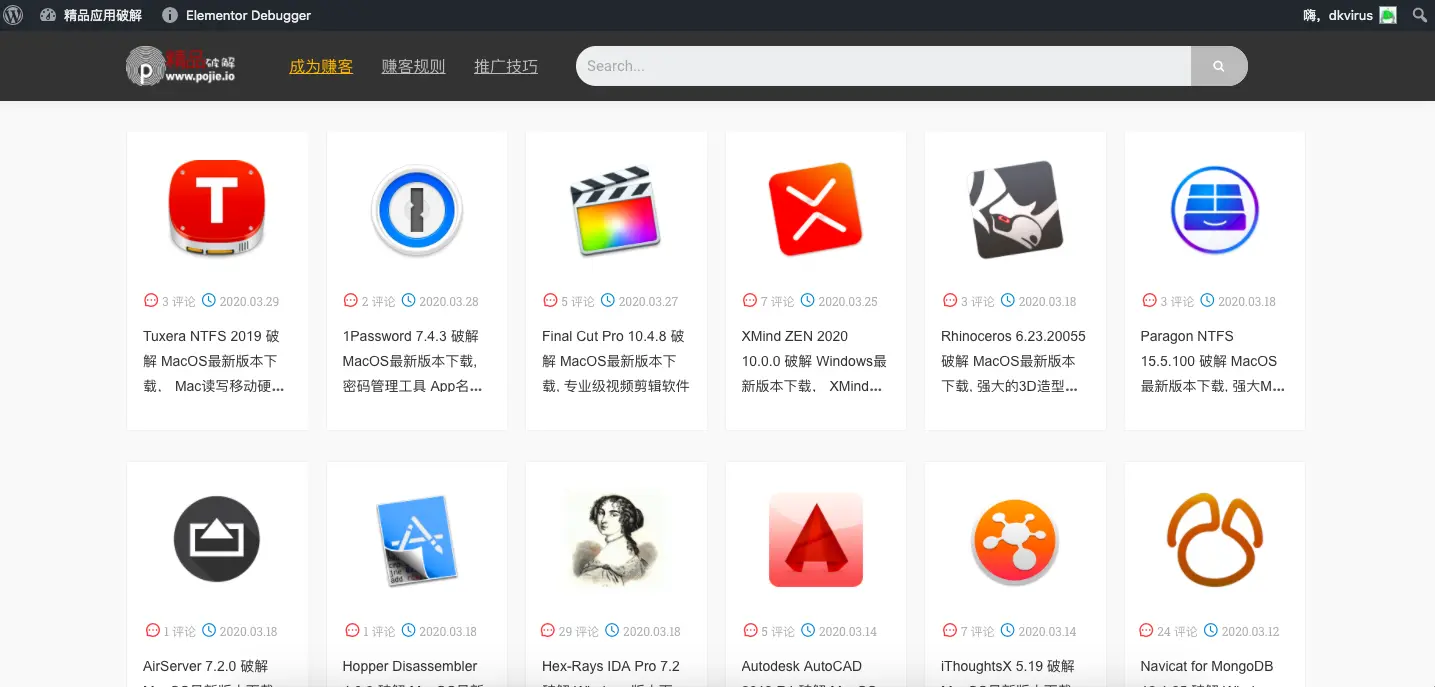Open the Final Cut Pro app icon
Viewport: 1435px width, 687px height.
tap(616, 211)
